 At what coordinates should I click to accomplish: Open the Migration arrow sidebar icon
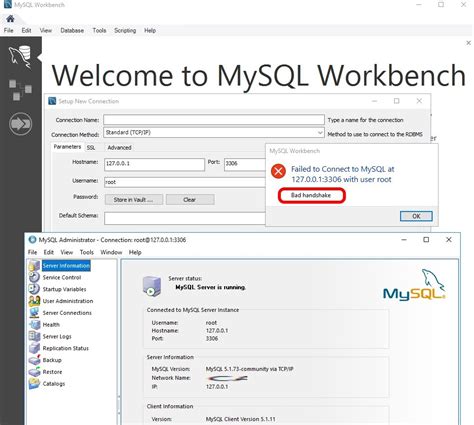tap(21, 124)
